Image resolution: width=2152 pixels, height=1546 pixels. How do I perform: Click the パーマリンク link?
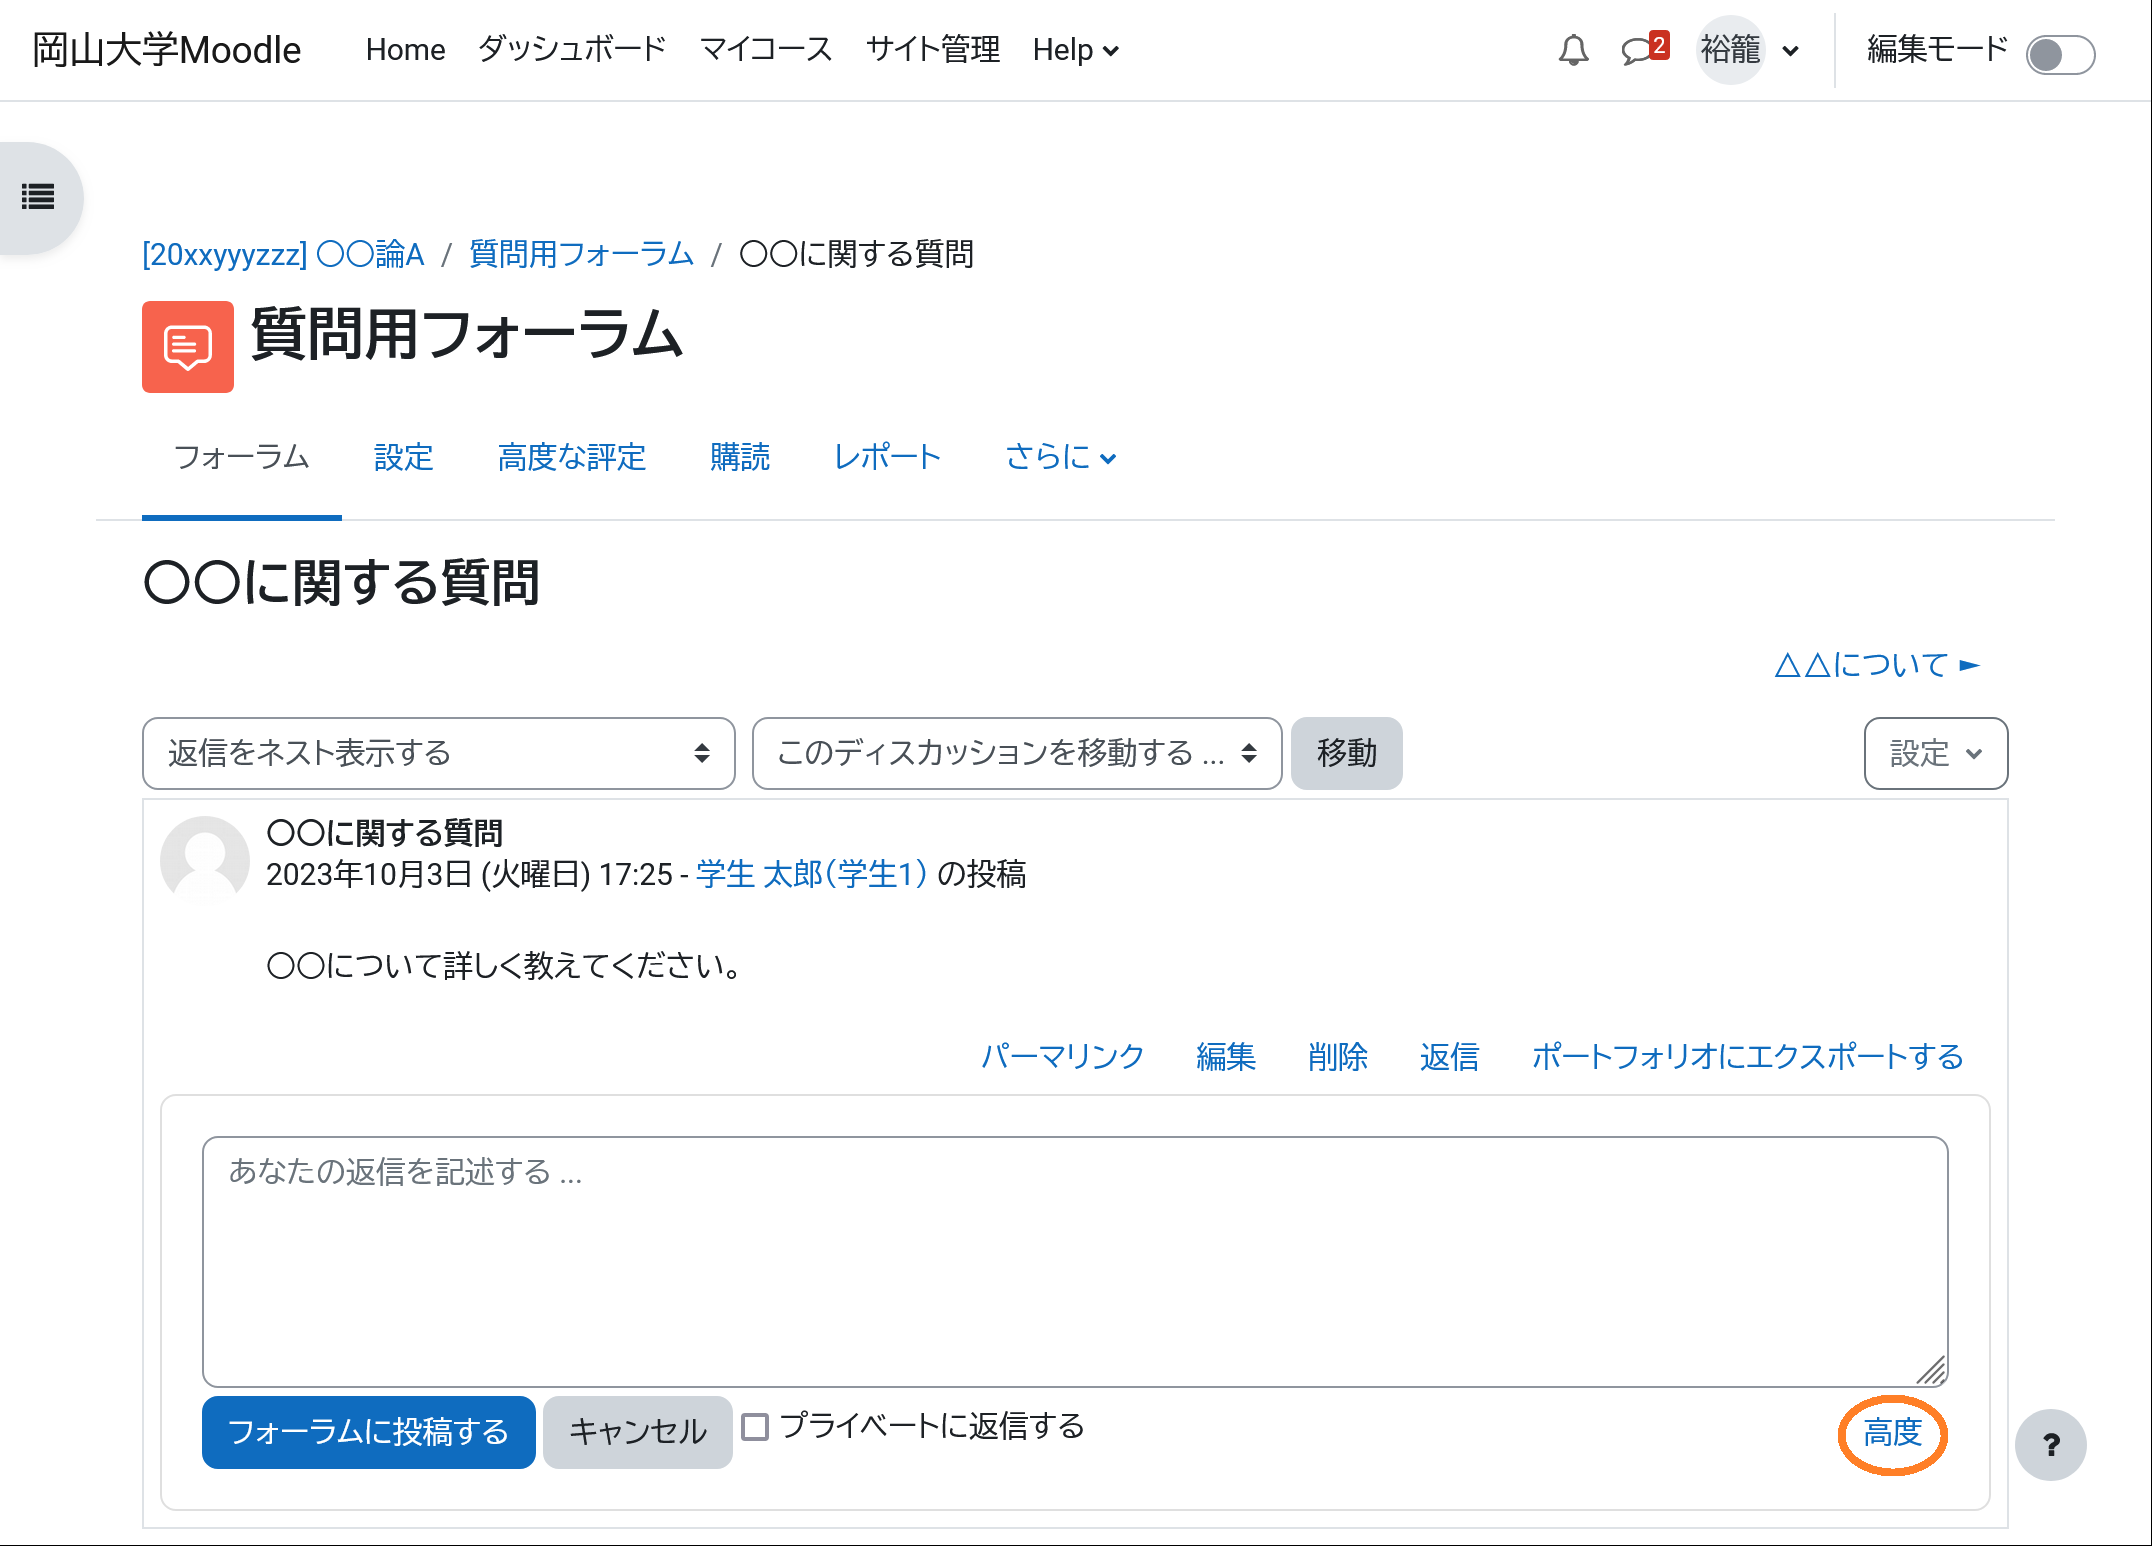click(1063, 1056)
